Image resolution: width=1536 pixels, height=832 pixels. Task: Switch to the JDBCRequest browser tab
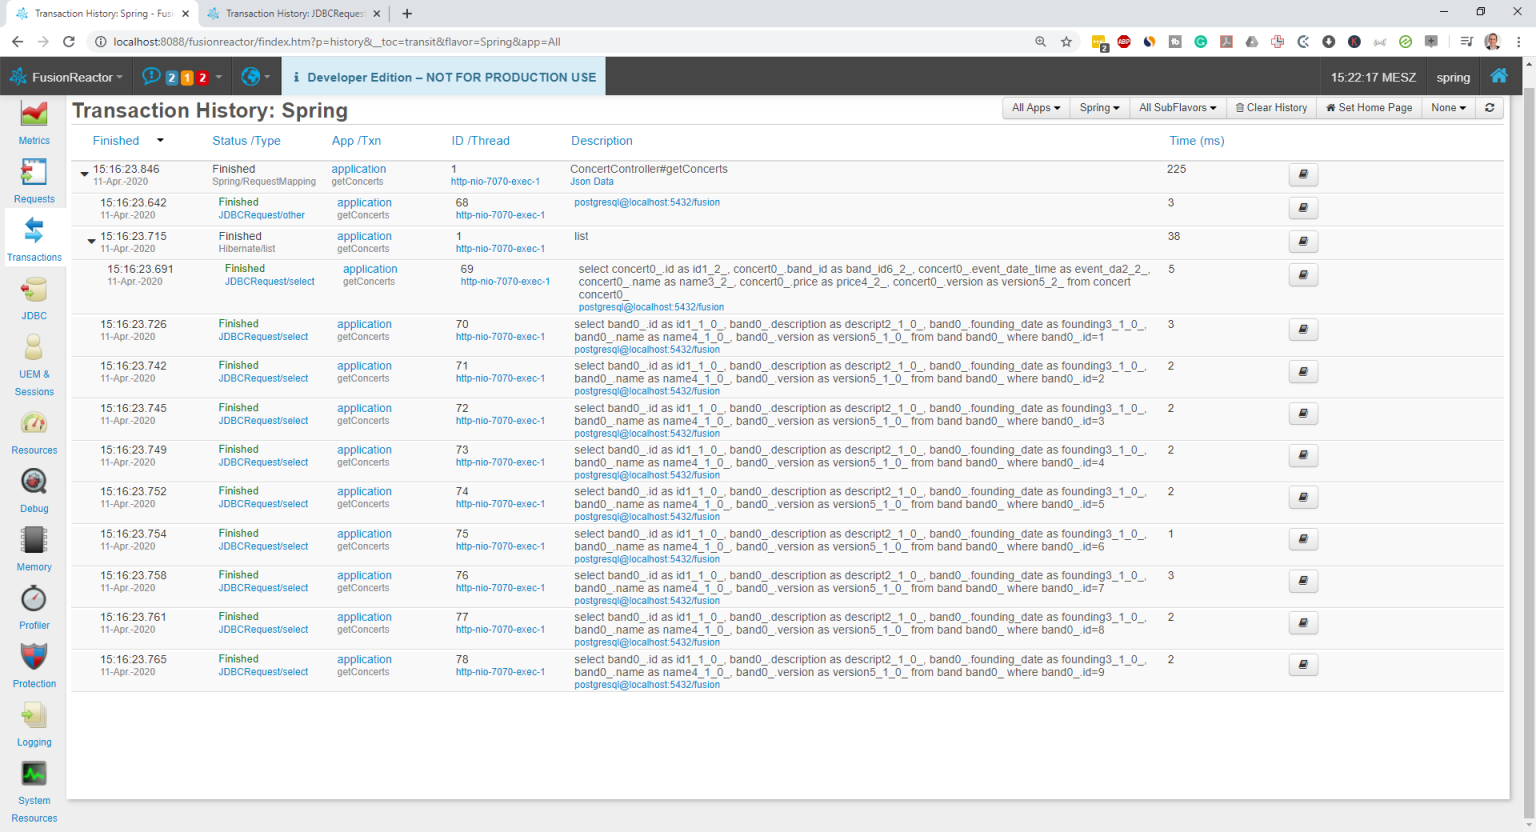[x=291, y=13]
